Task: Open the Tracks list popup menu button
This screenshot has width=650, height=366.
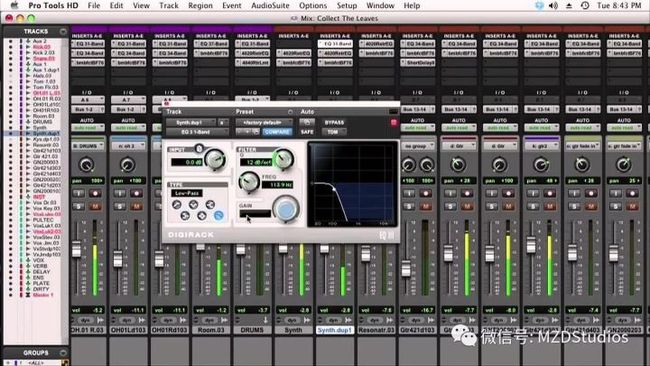Action: pos(63,32)
